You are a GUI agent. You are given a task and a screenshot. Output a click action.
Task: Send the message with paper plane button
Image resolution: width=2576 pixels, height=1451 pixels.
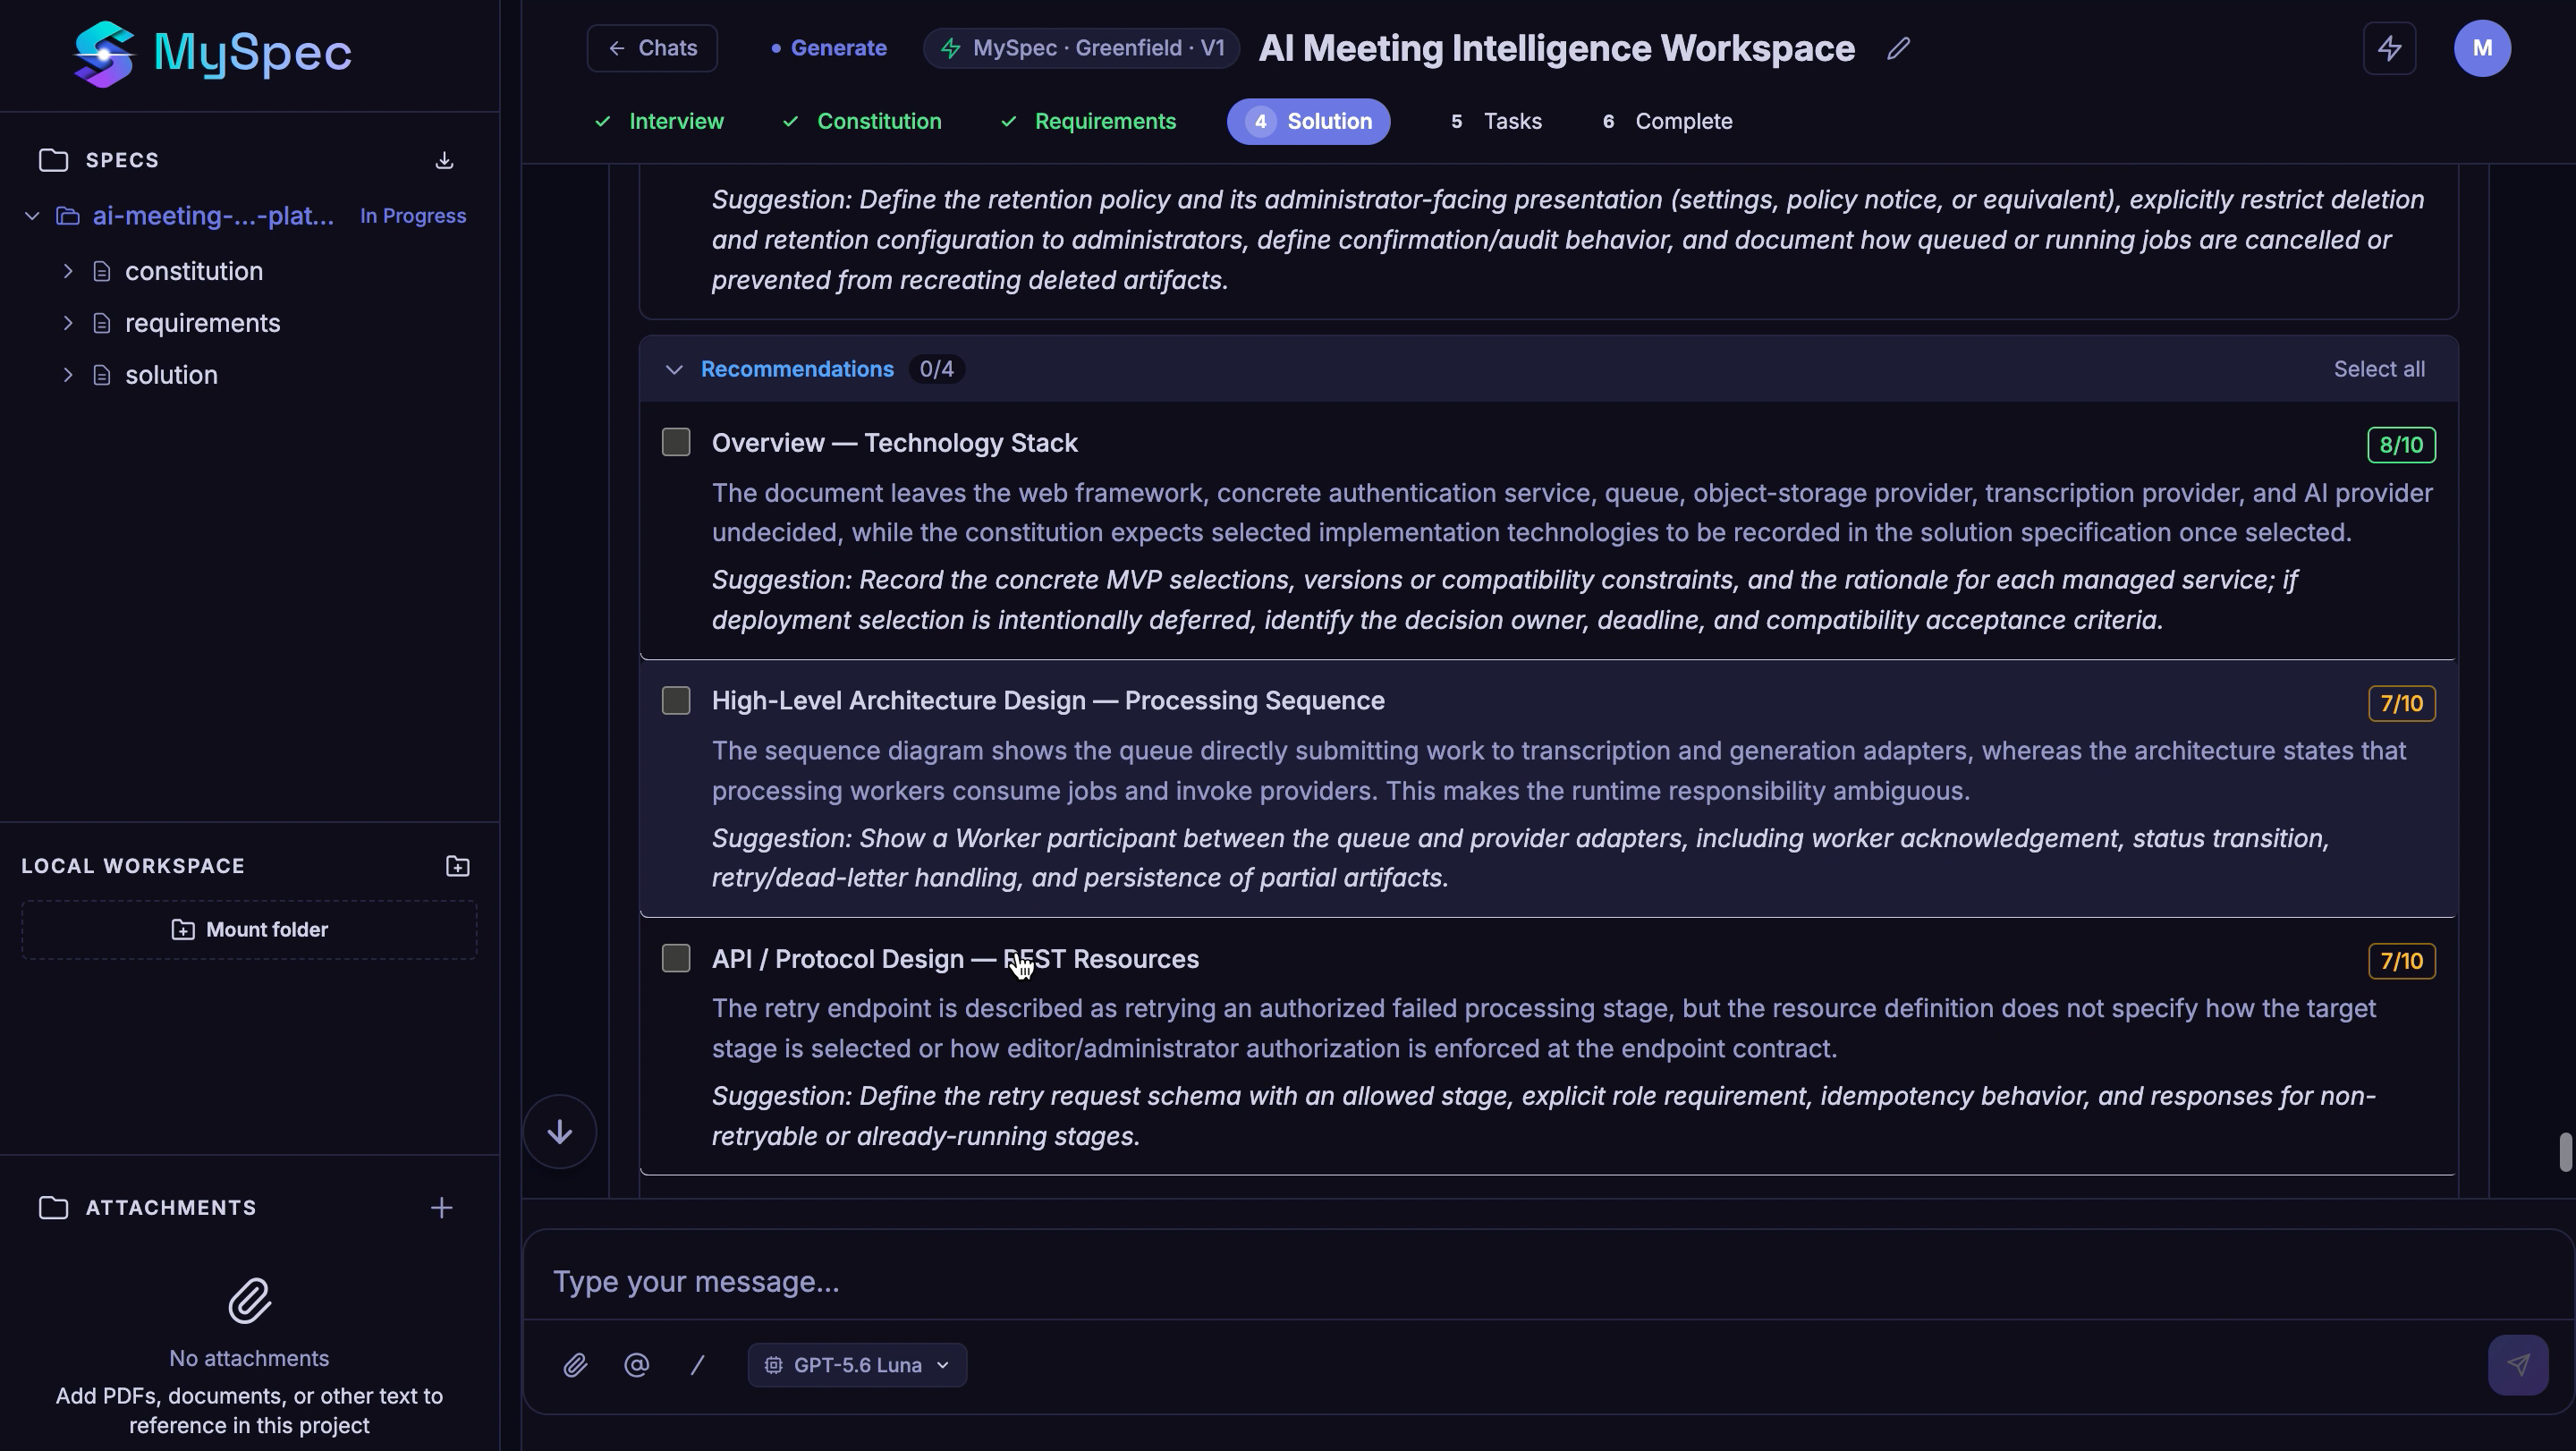point(2517,1365)
